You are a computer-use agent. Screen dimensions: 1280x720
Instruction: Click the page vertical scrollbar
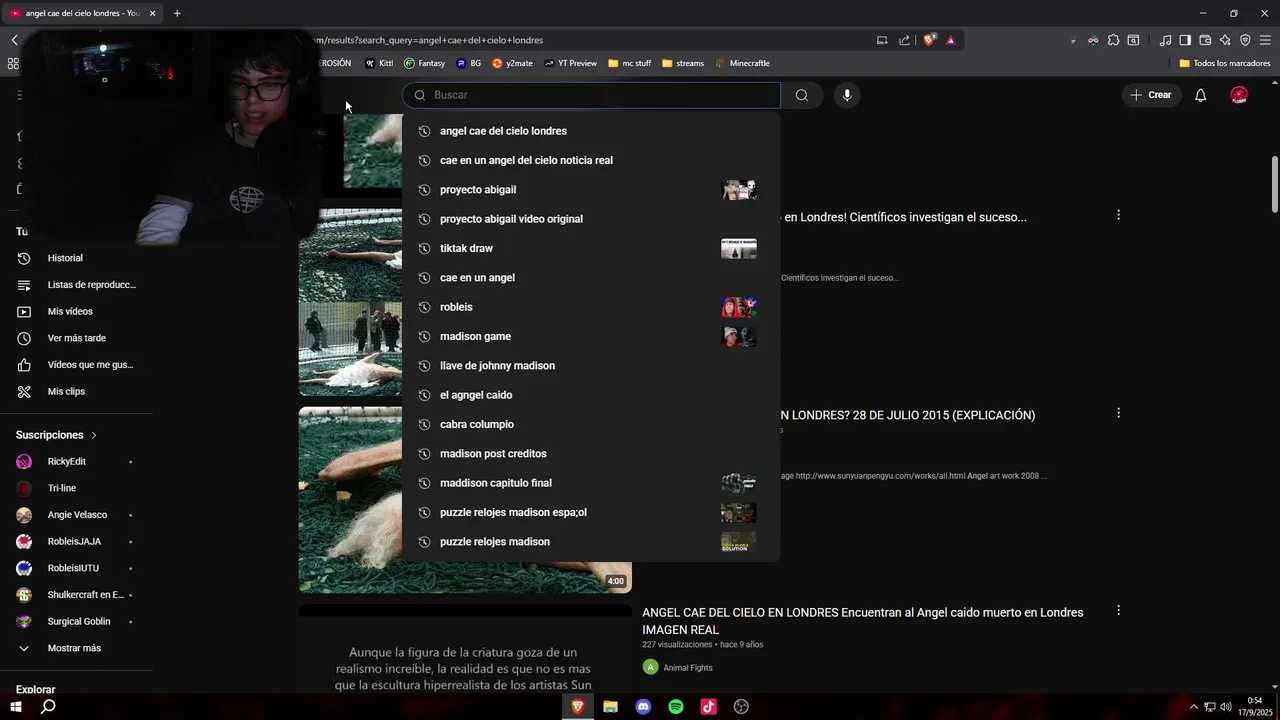point(1274,185)
